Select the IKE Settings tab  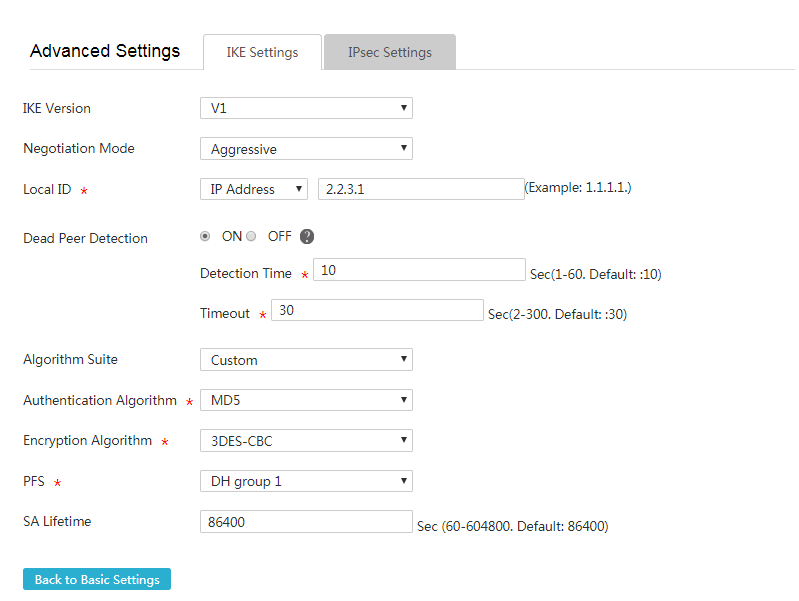coord(262,53)
